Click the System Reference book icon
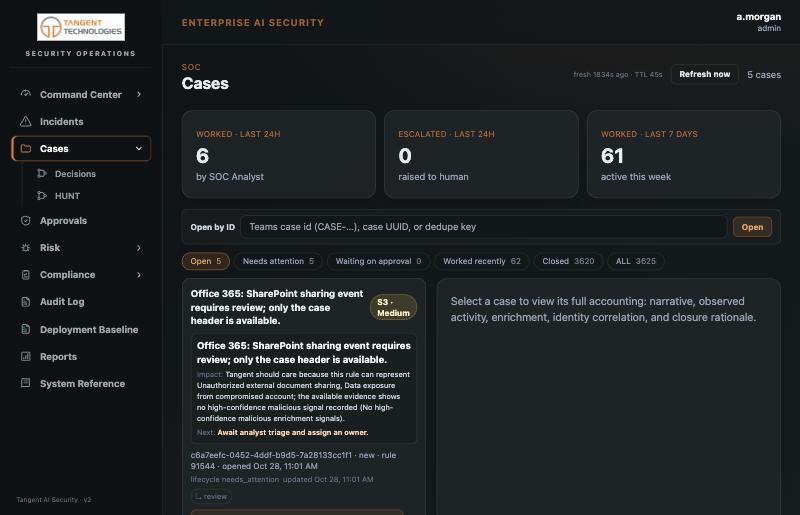Viewport: 800px width, 515px height. [26, 383]
